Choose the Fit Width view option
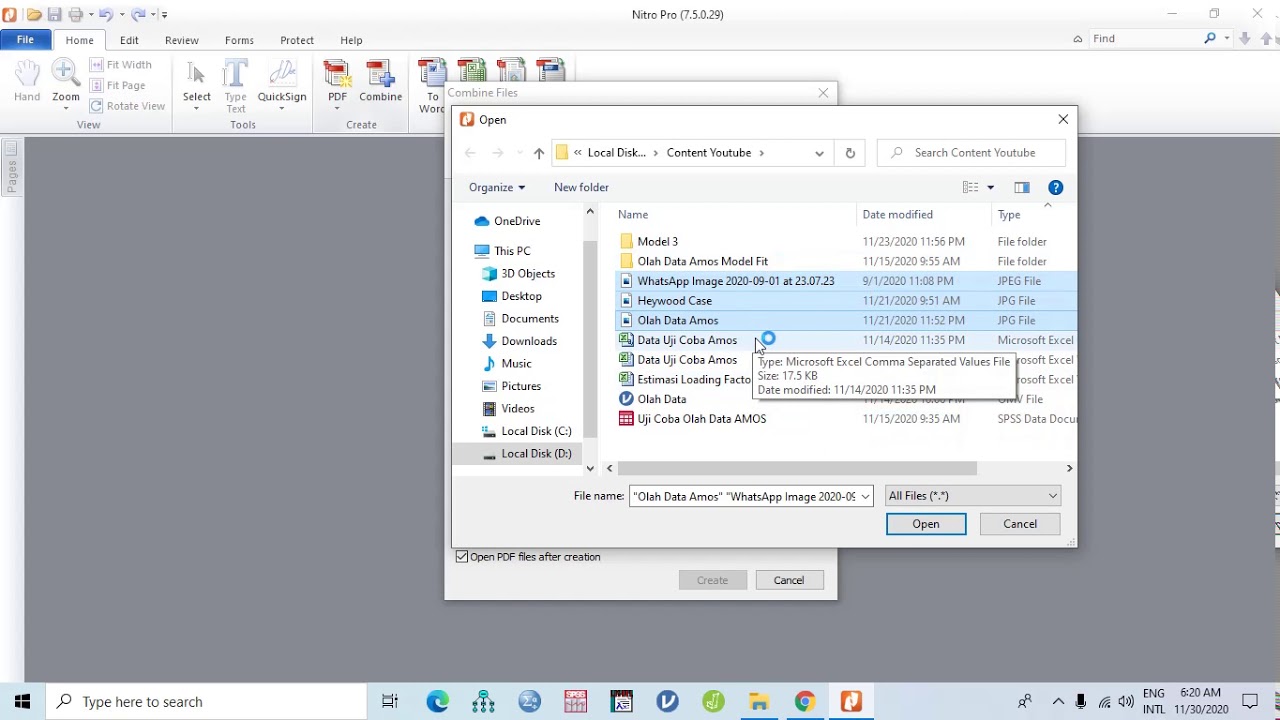This screenshot has width=1280, height=720. click(120, 65)
